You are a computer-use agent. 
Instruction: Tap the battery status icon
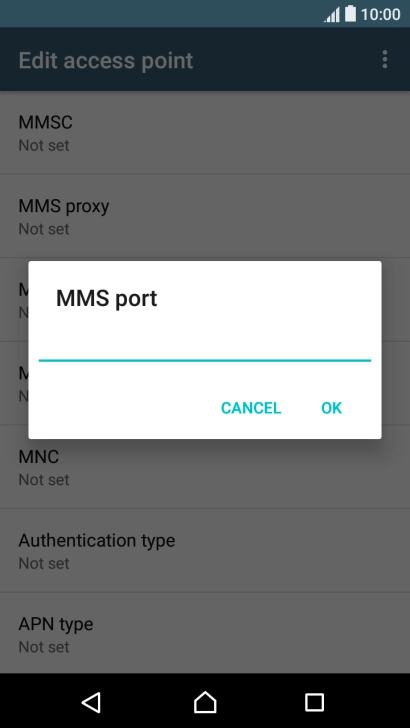tap(351, 14)
